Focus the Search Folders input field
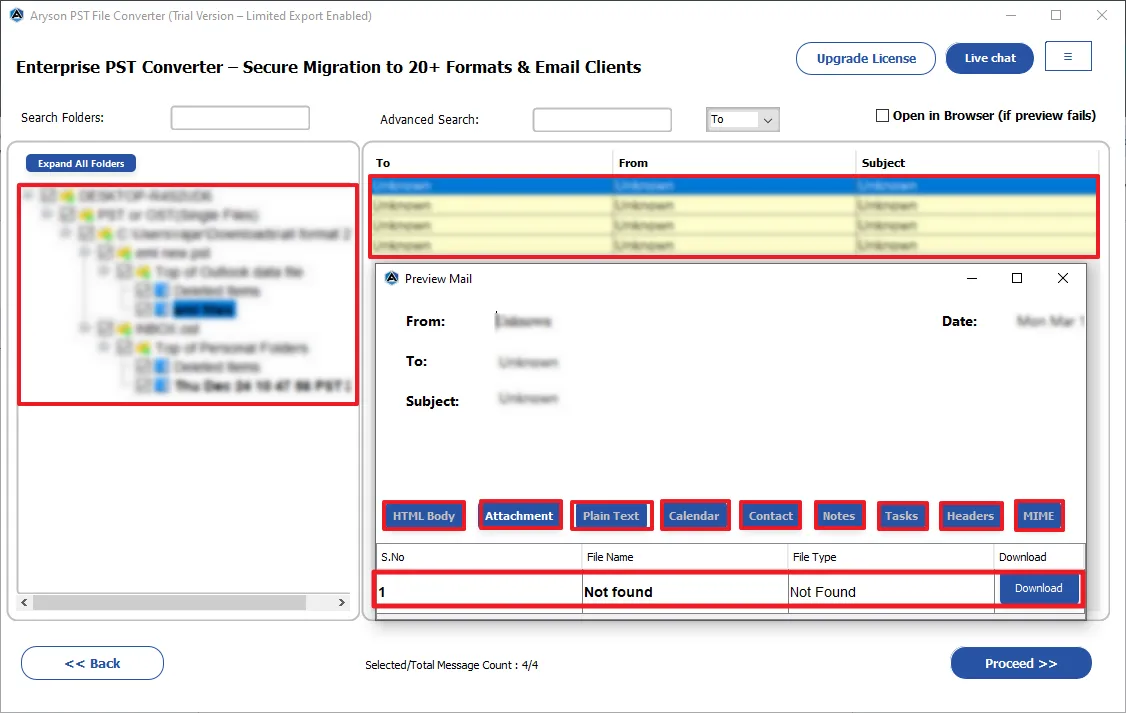This screenshot has width=1126, height=713. tap(240, 118)
